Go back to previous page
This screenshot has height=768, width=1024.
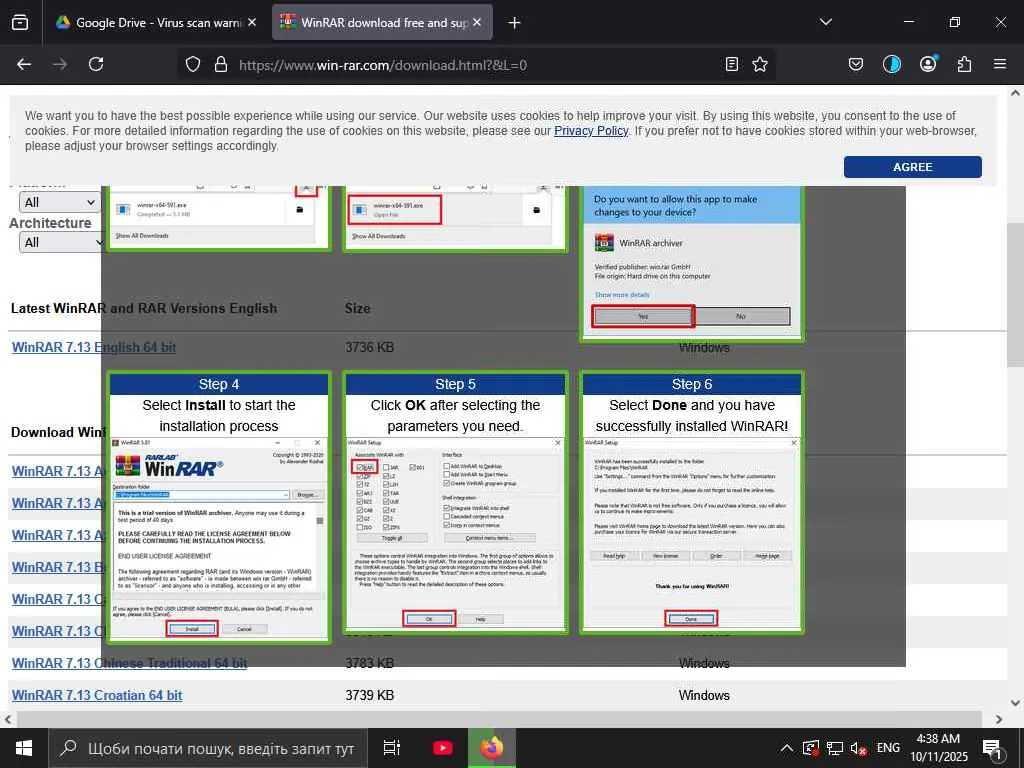click(x=24, y=64)
